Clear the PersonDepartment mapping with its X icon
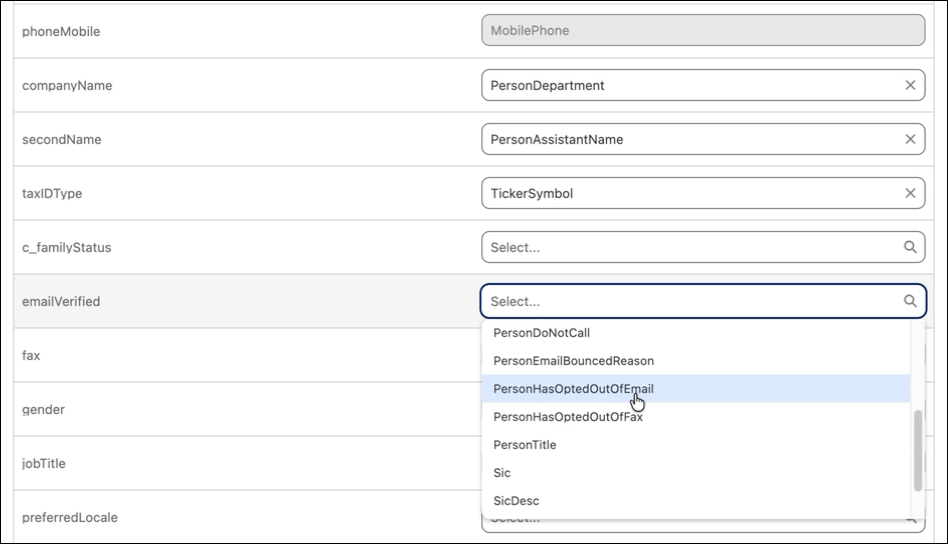This screenshot has width=948, height=544. point(910,85)
